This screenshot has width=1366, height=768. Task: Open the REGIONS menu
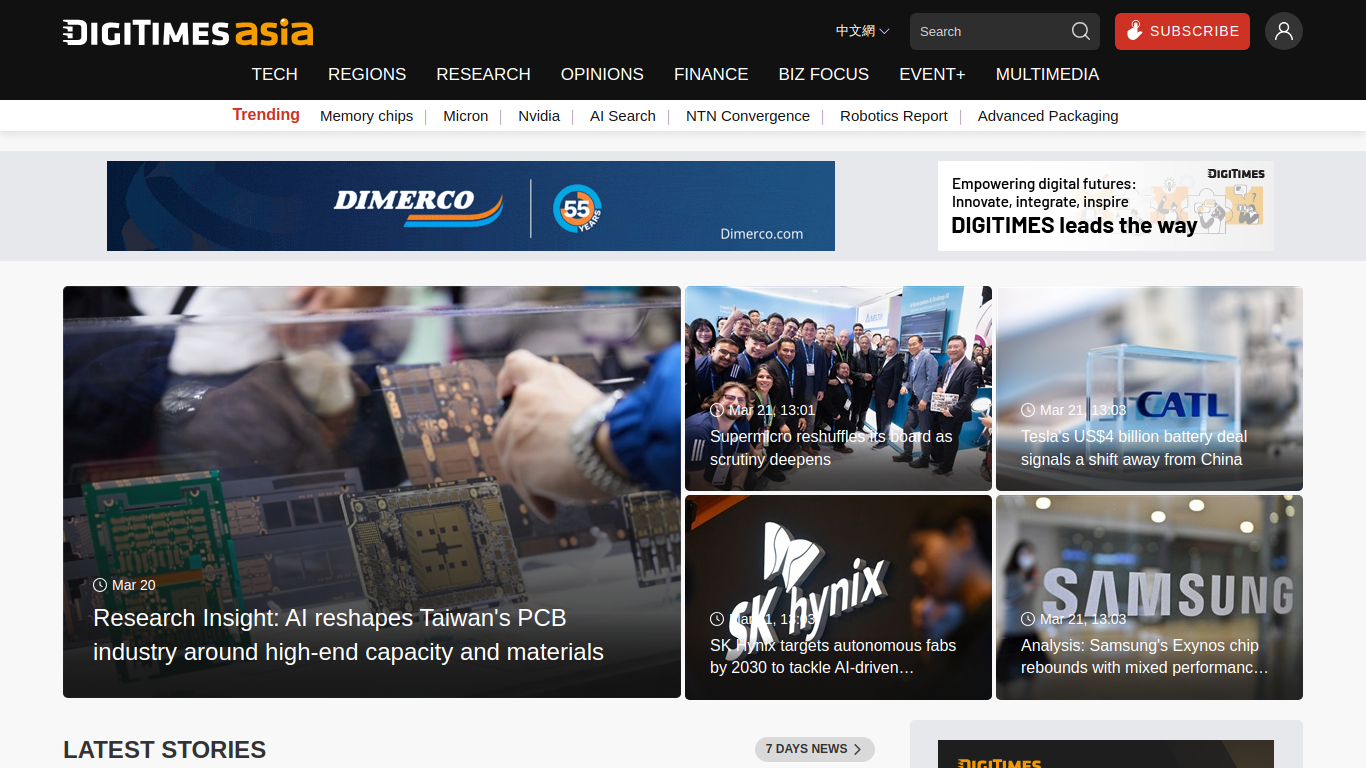coord(367,74)
